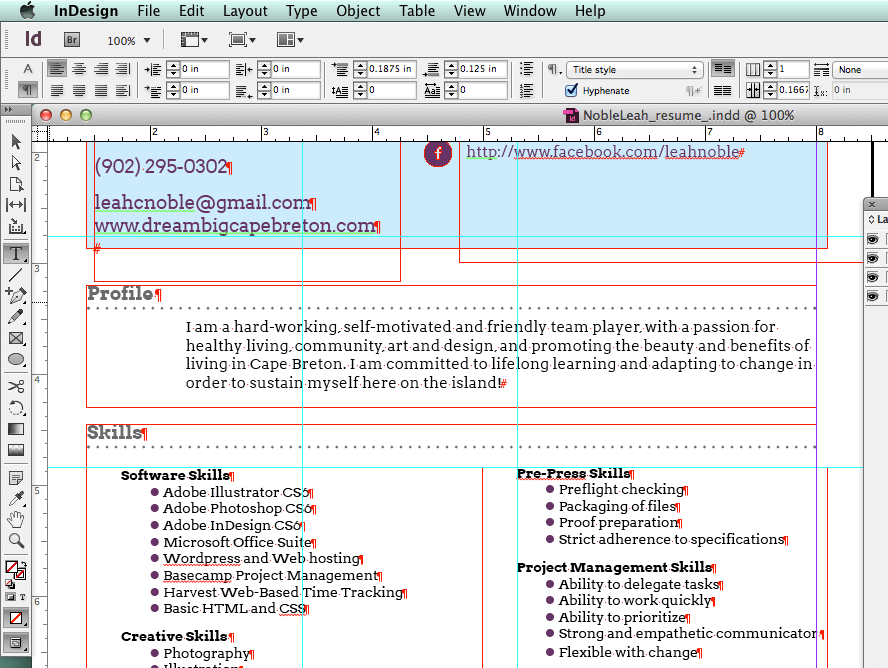Open the None dropdown at toolbar right
This screenshot has width=888, height=668.
(860, 69)
